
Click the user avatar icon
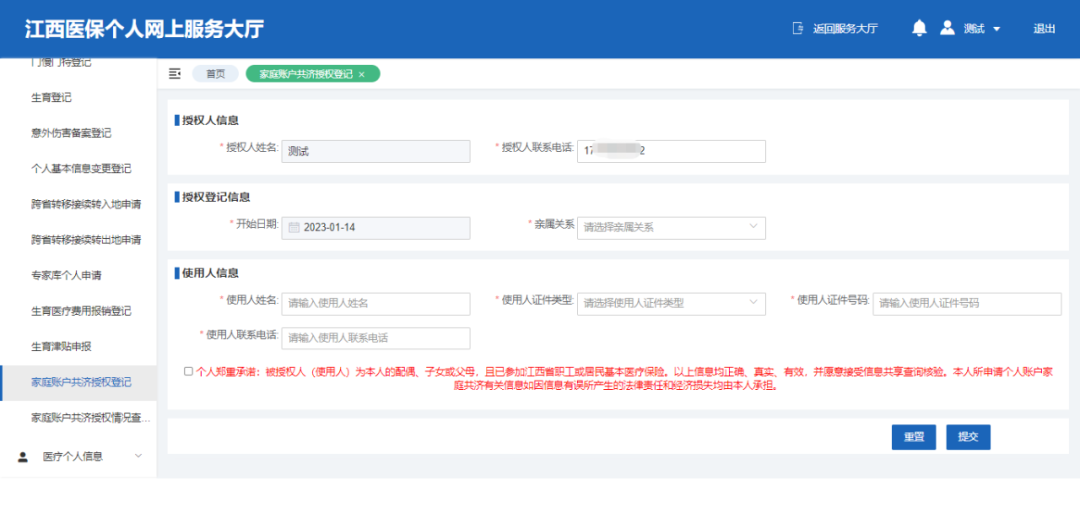coord(947,28)
